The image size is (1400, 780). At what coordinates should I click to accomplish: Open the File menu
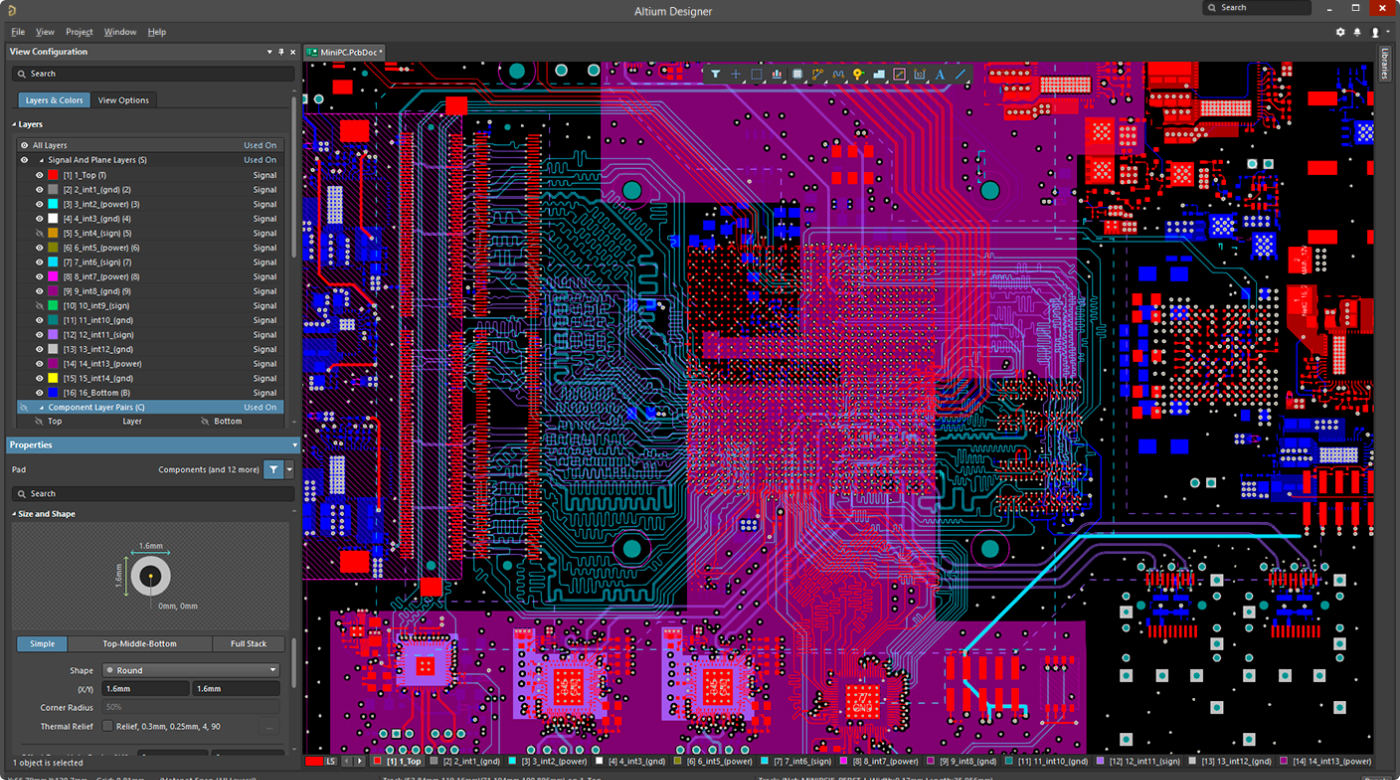18,32
